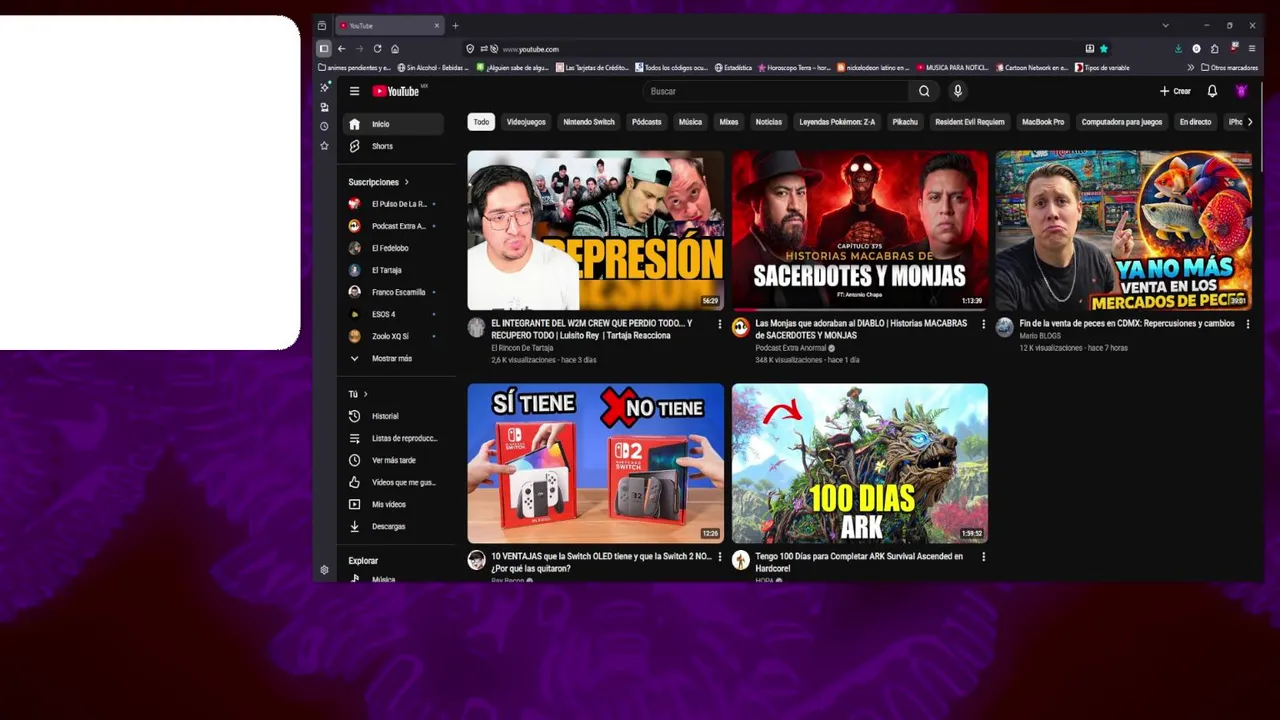1280x720 pixels.
Task: Open Videos que me gustan
Action: click(393, 482)
